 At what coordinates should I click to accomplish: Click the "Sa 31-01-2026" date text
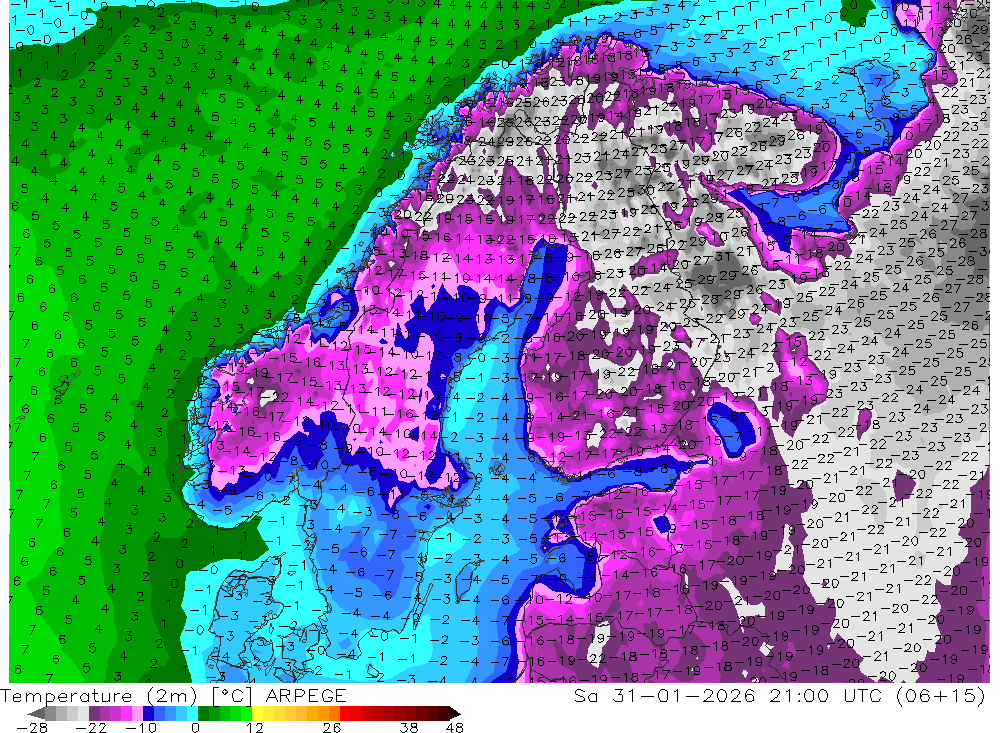[x=667, y=695]
